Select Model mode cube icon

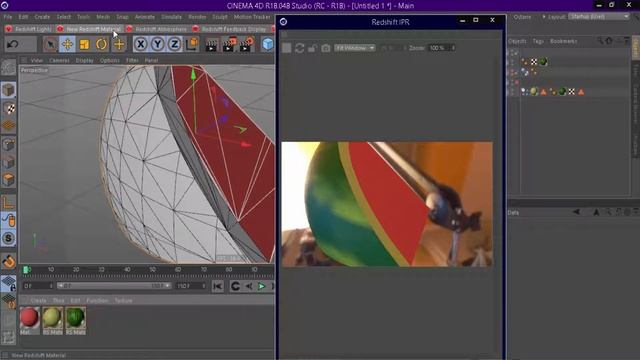8,90
